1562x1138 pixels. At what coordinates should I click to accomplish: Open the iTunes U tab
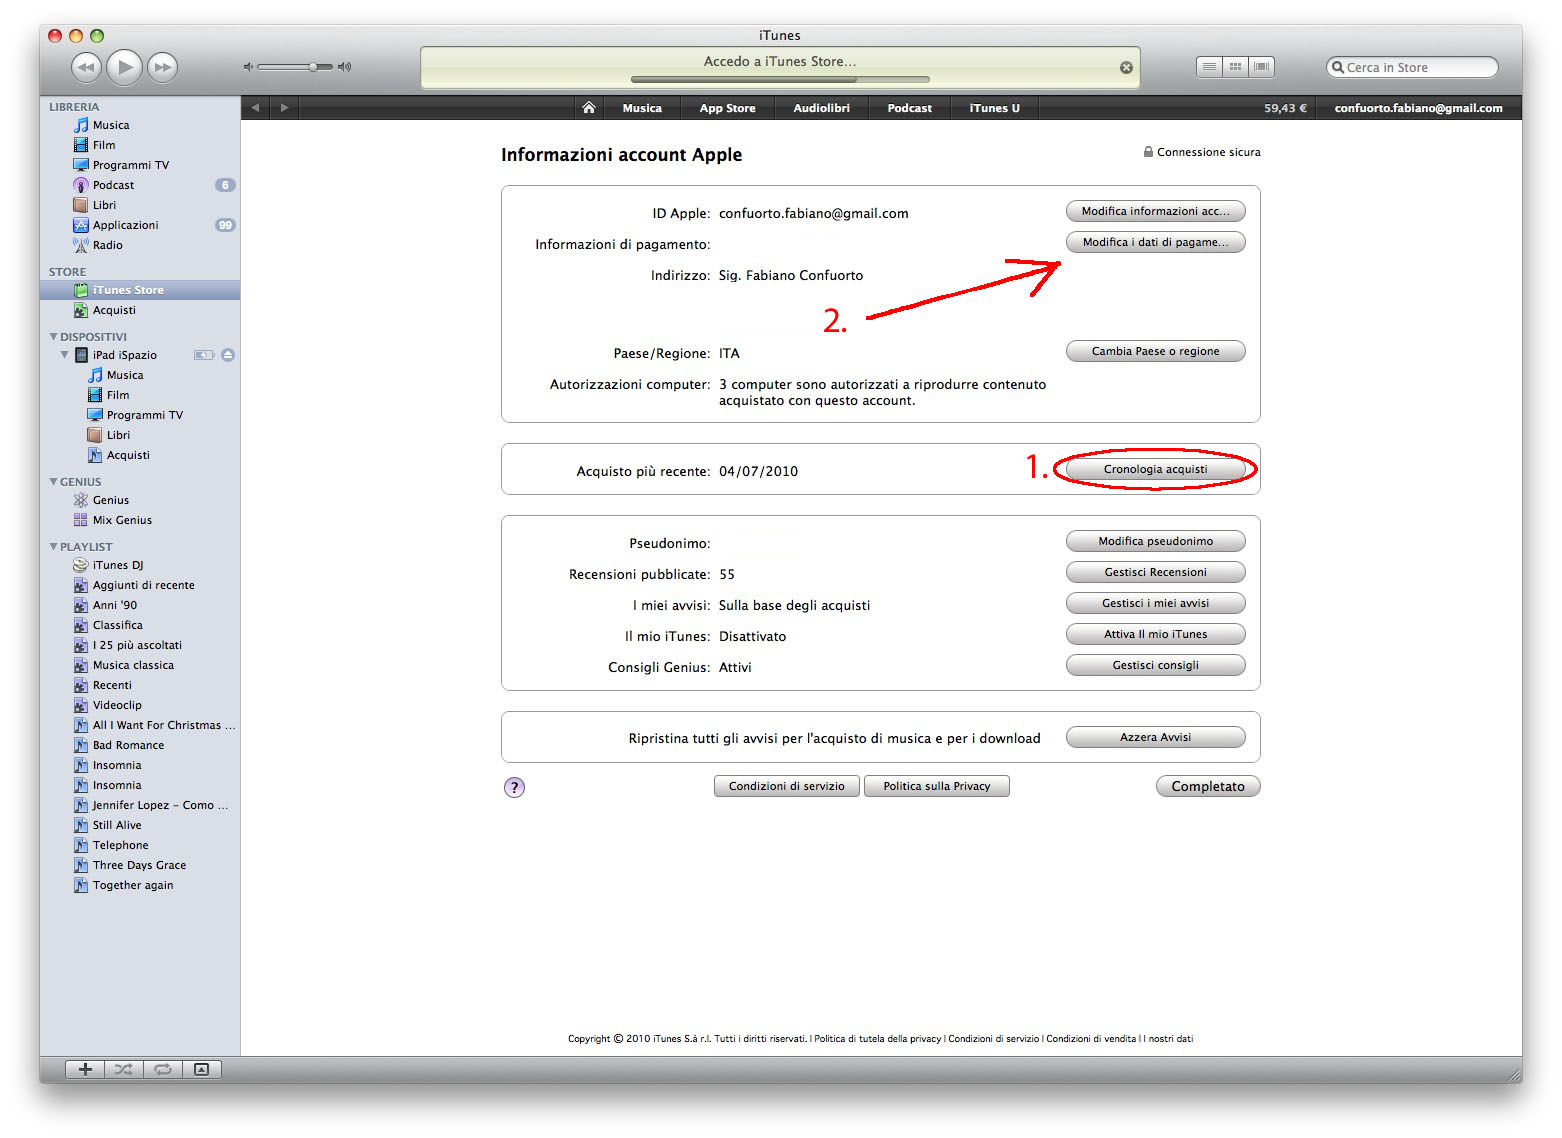[994, 108]
